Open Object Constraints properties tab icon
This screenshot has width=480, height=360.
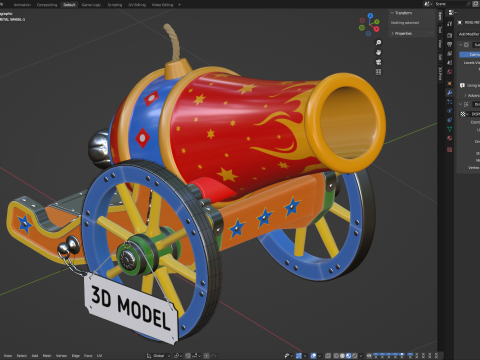point(450,120)
